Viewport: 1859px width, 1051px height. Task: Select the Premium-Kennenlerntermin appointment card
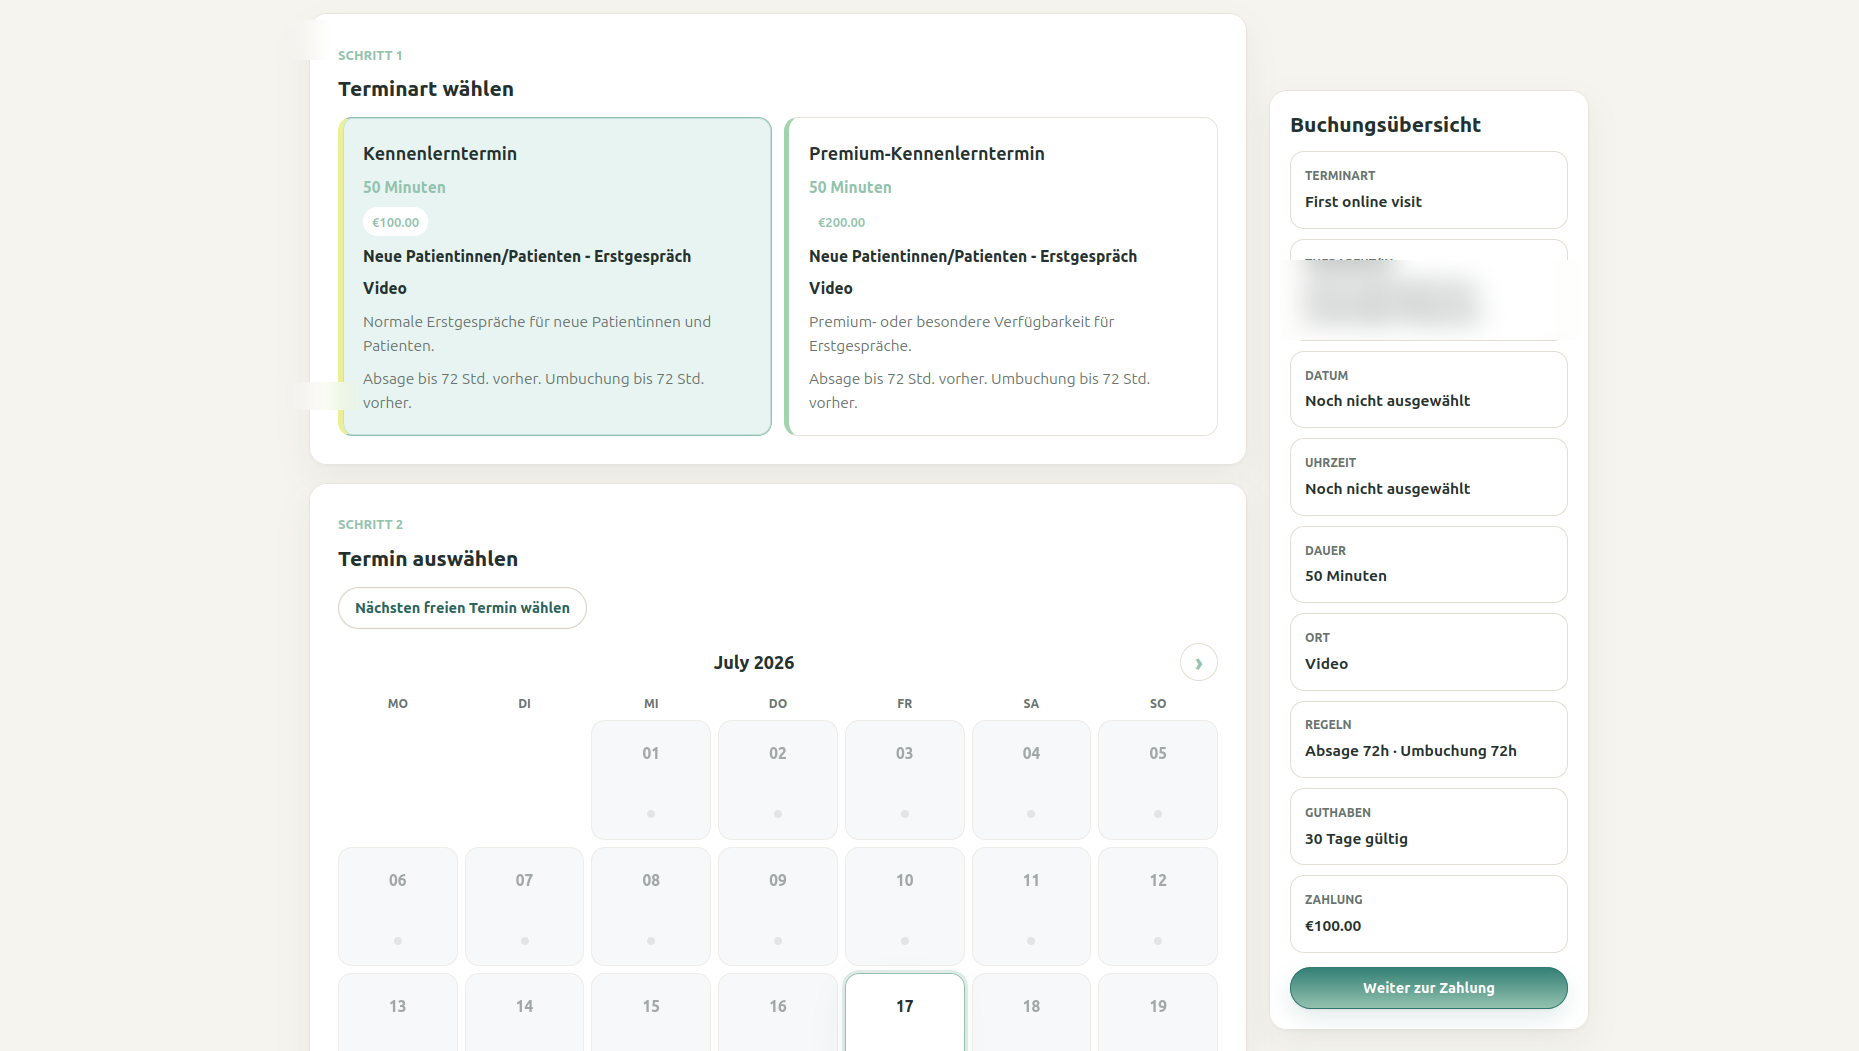coord(1001,276)
